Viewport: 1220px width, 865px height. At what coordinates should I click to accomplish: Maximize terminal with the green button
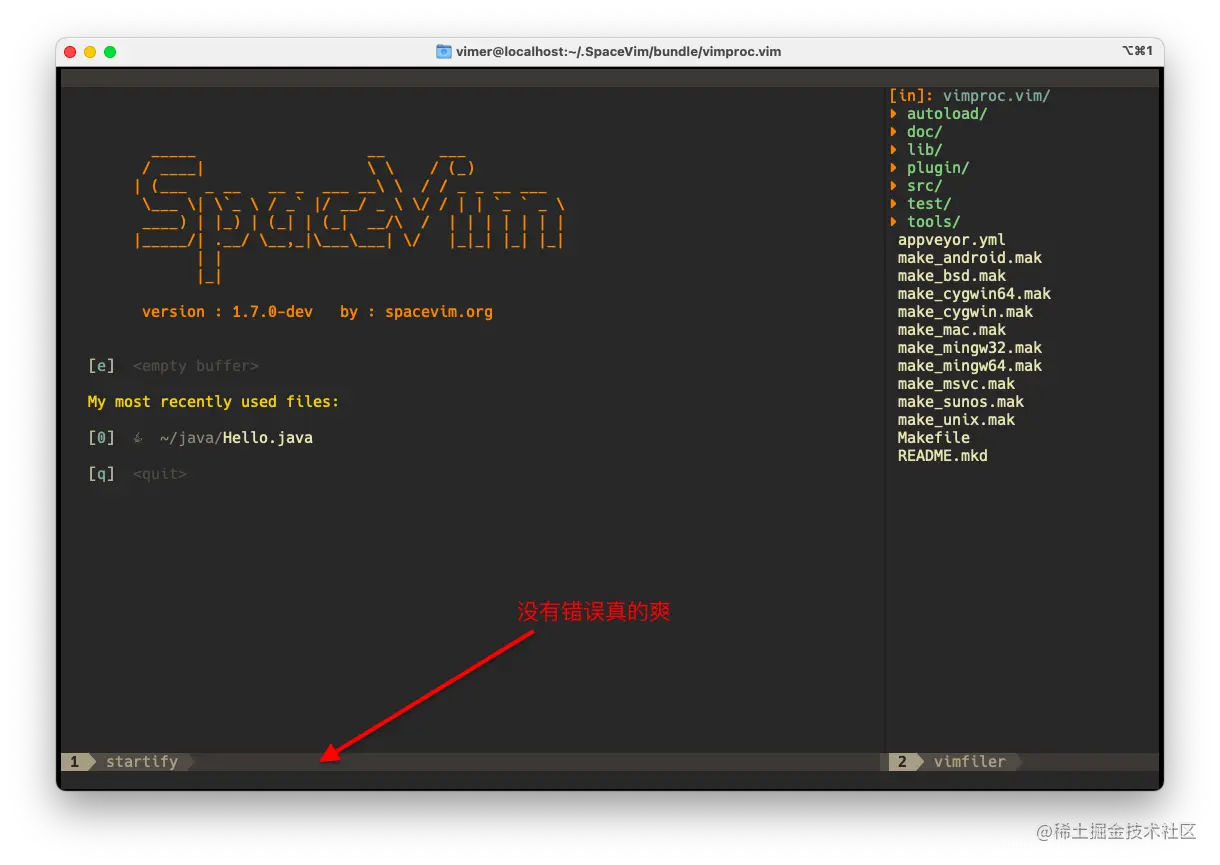[110, 51]
